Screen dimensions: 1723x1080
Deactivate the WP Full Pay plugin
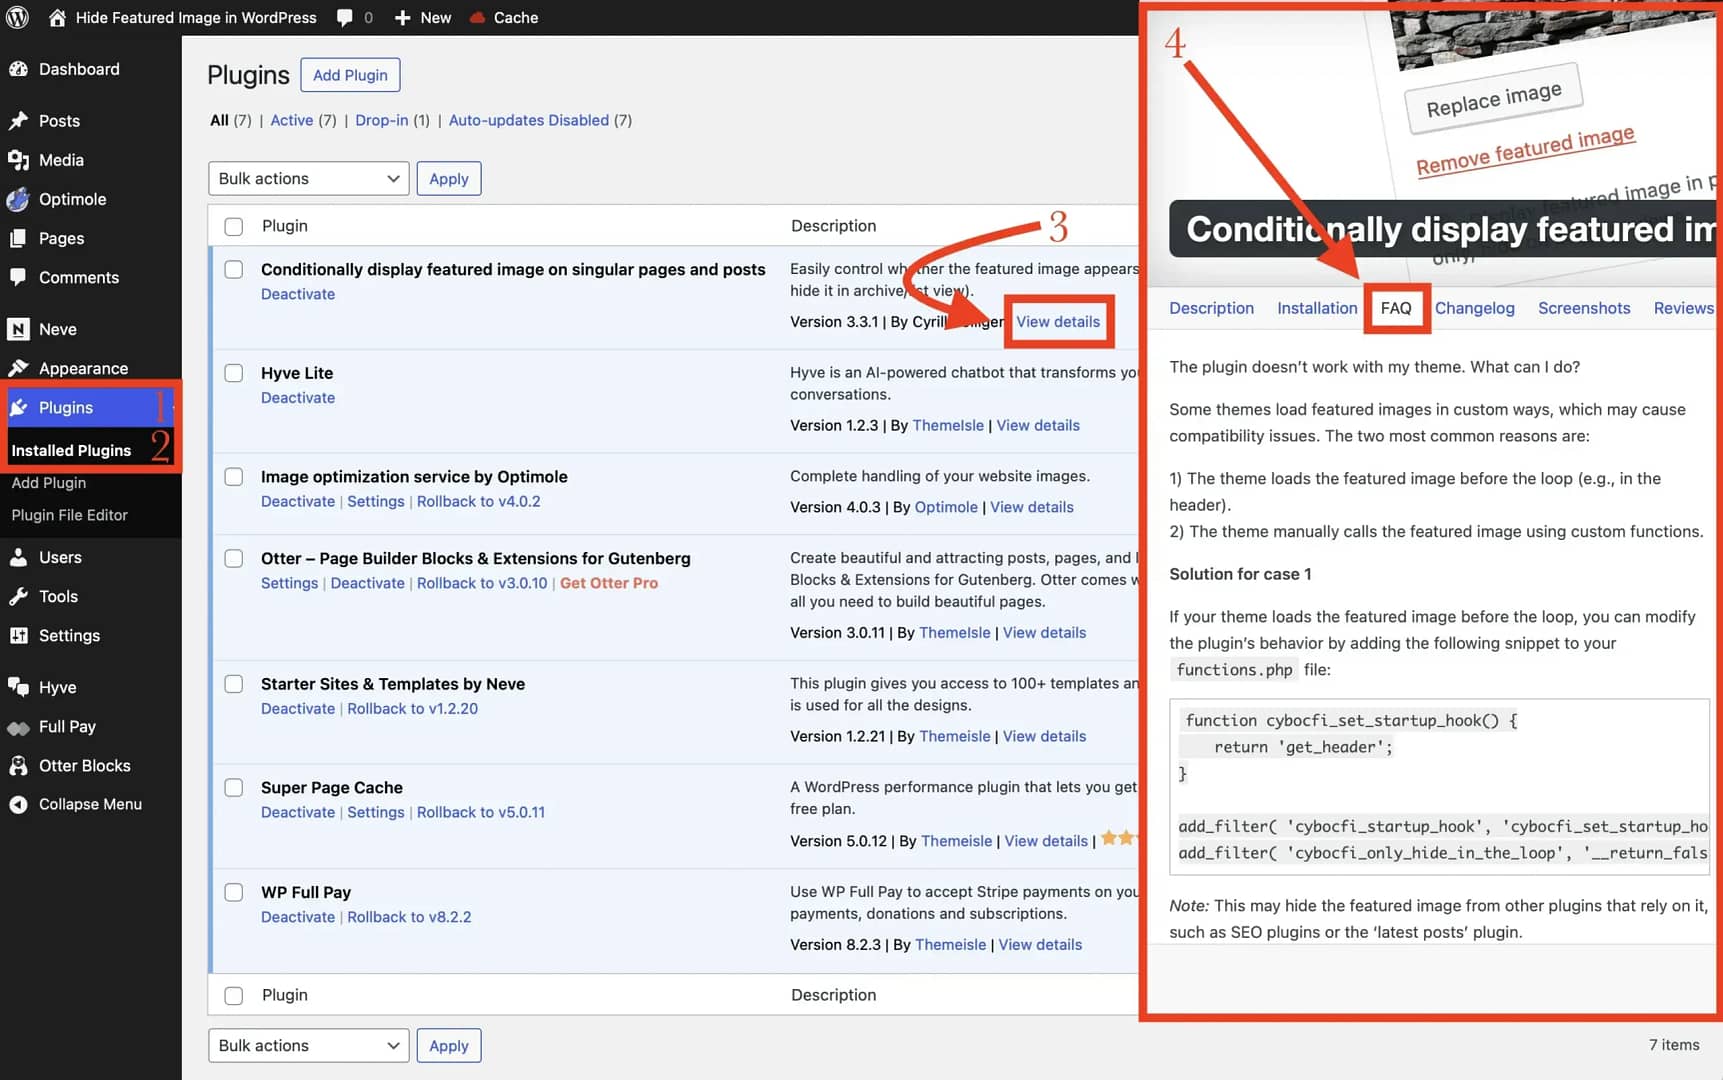click(x=298, y=917)
